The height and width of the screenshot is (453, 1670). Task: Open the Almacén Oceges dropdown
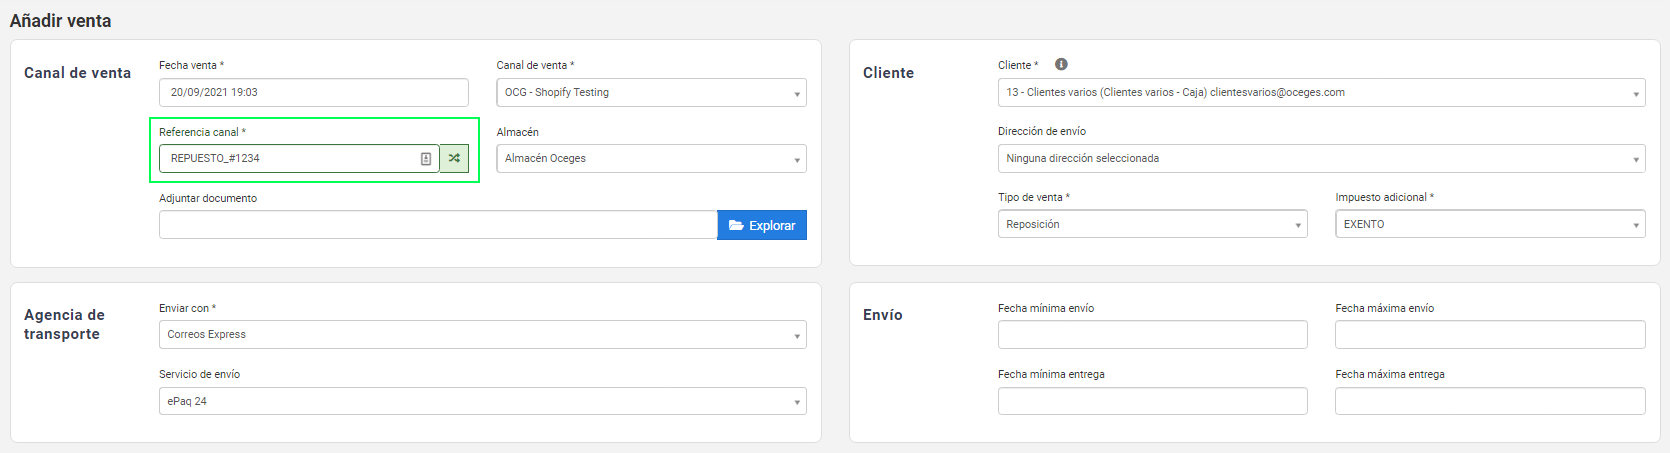(x=651, y=158)
